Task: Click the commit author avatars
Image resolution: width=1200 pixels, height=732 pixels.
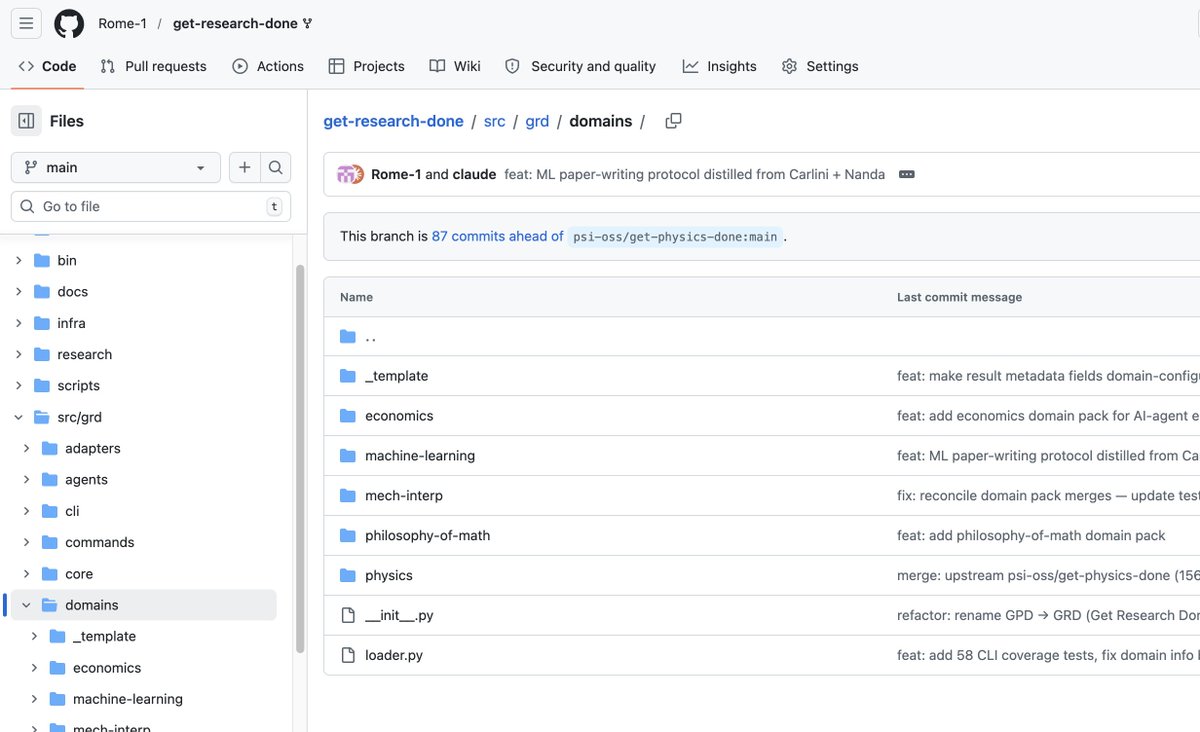Action: (x=350, y=174)
